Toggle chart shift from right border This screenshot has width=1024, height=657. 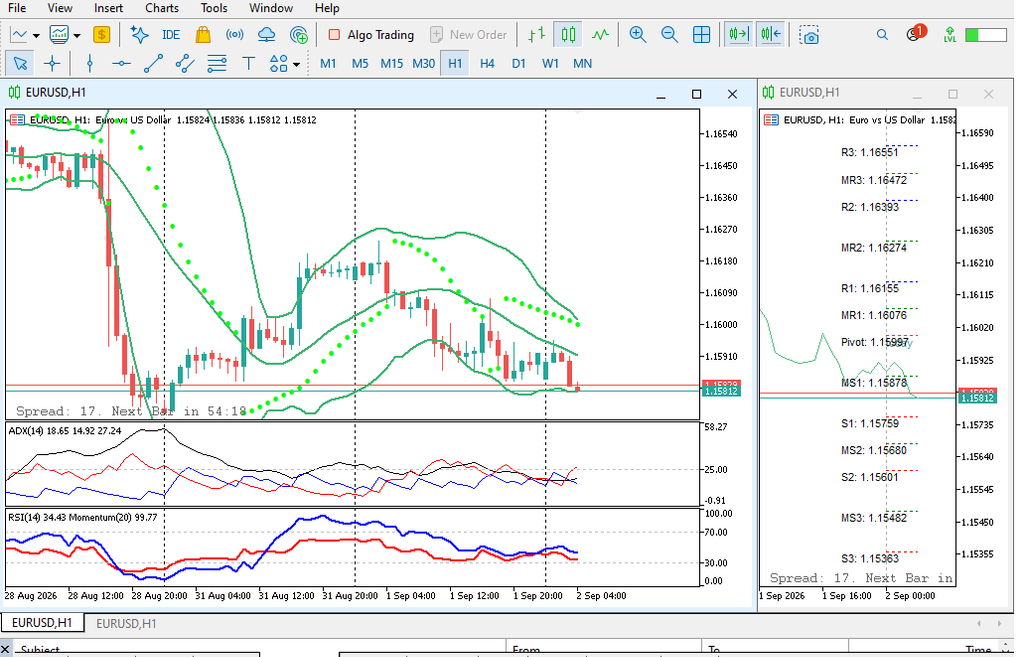tap(771, 35)
